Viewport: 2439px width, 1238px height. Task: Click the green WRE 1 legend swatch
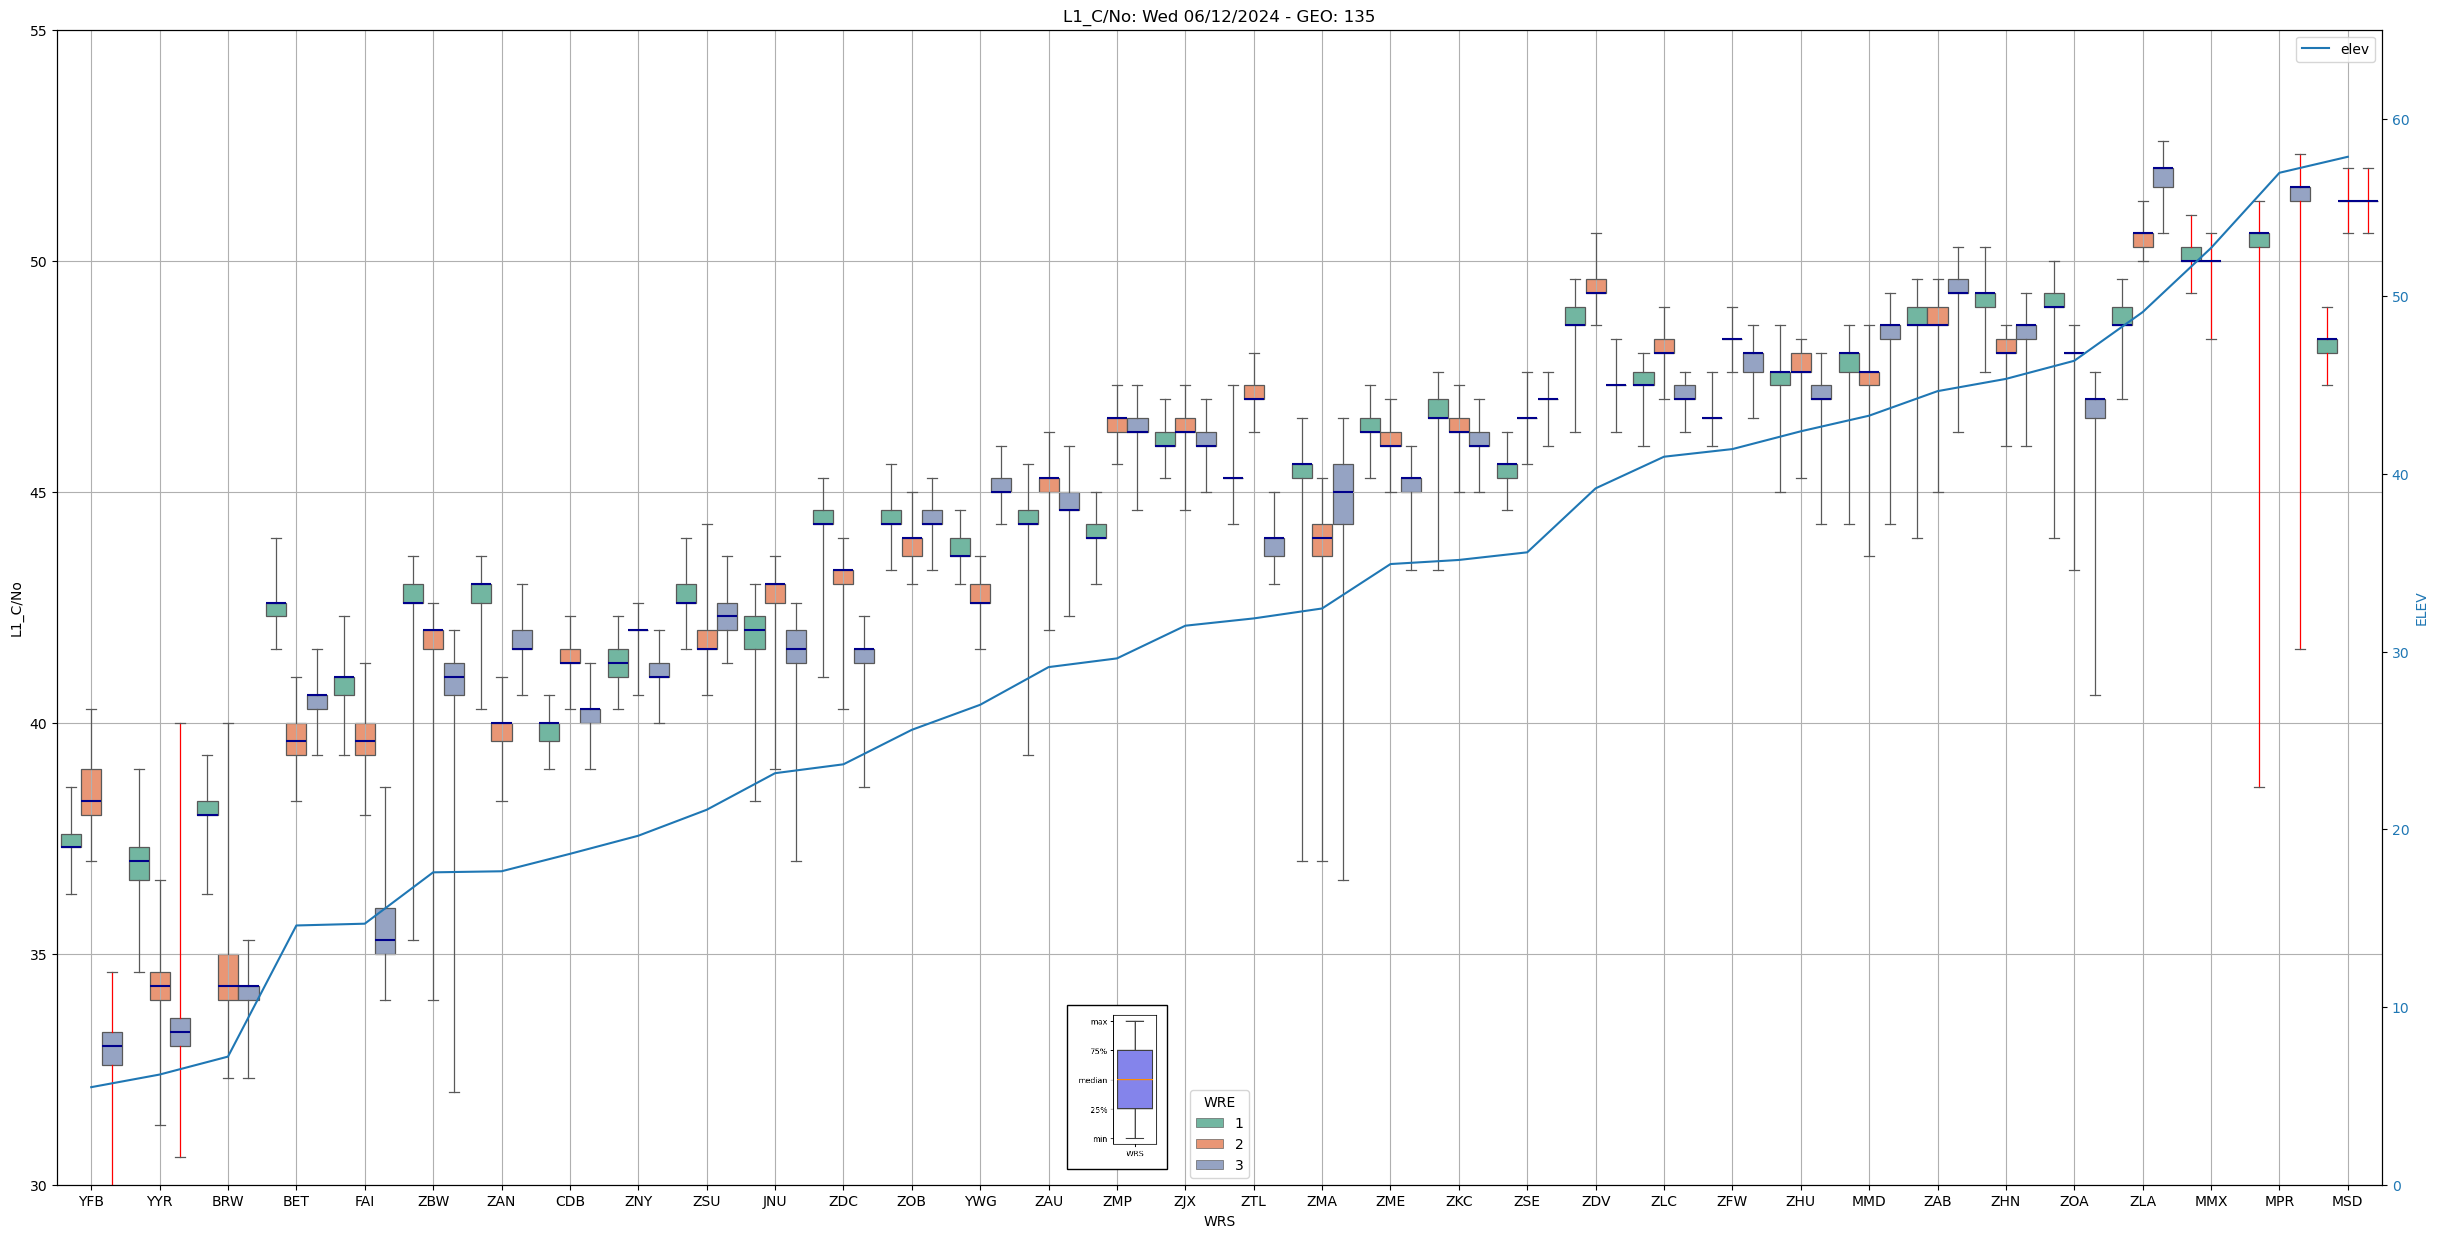coord(1209,1123)
